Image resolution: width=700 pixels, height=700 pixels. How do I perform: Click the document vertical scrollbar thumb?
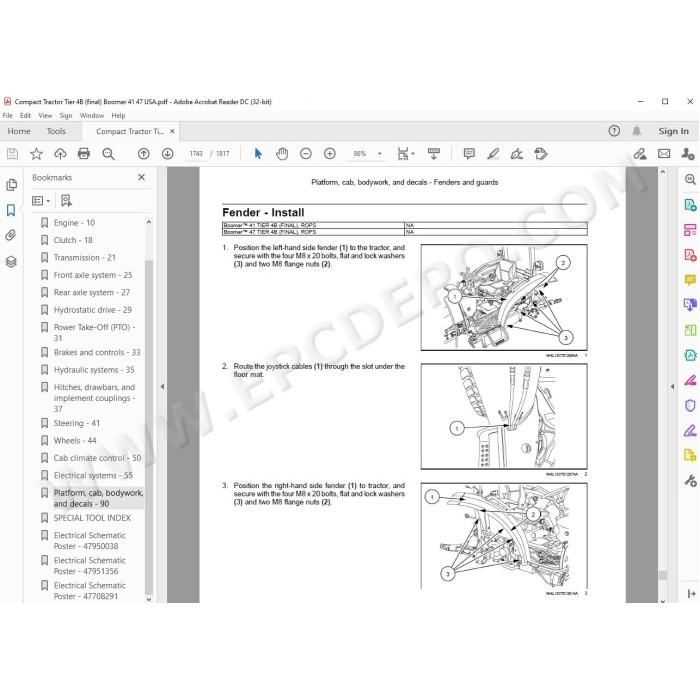663,575
